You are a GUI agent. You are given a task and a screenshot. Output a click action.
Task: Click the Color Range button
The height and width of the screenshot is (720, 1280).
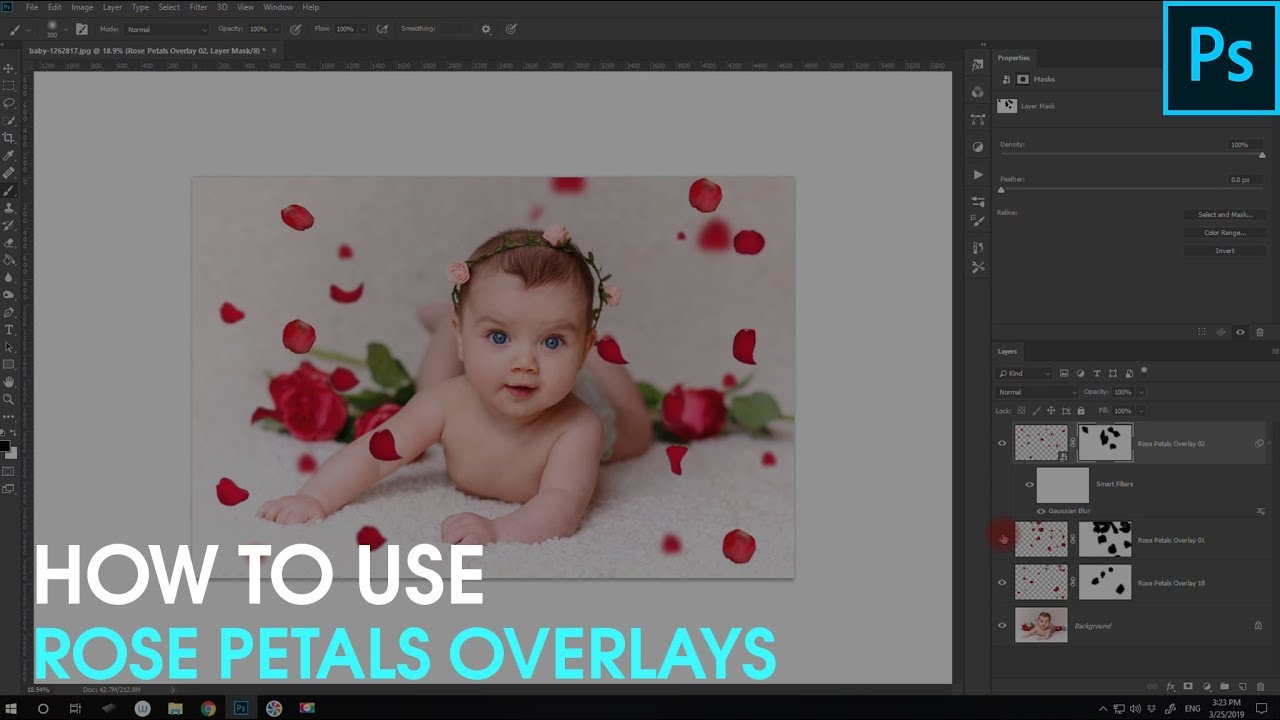pyautogui.click(x=1225, y=232)
